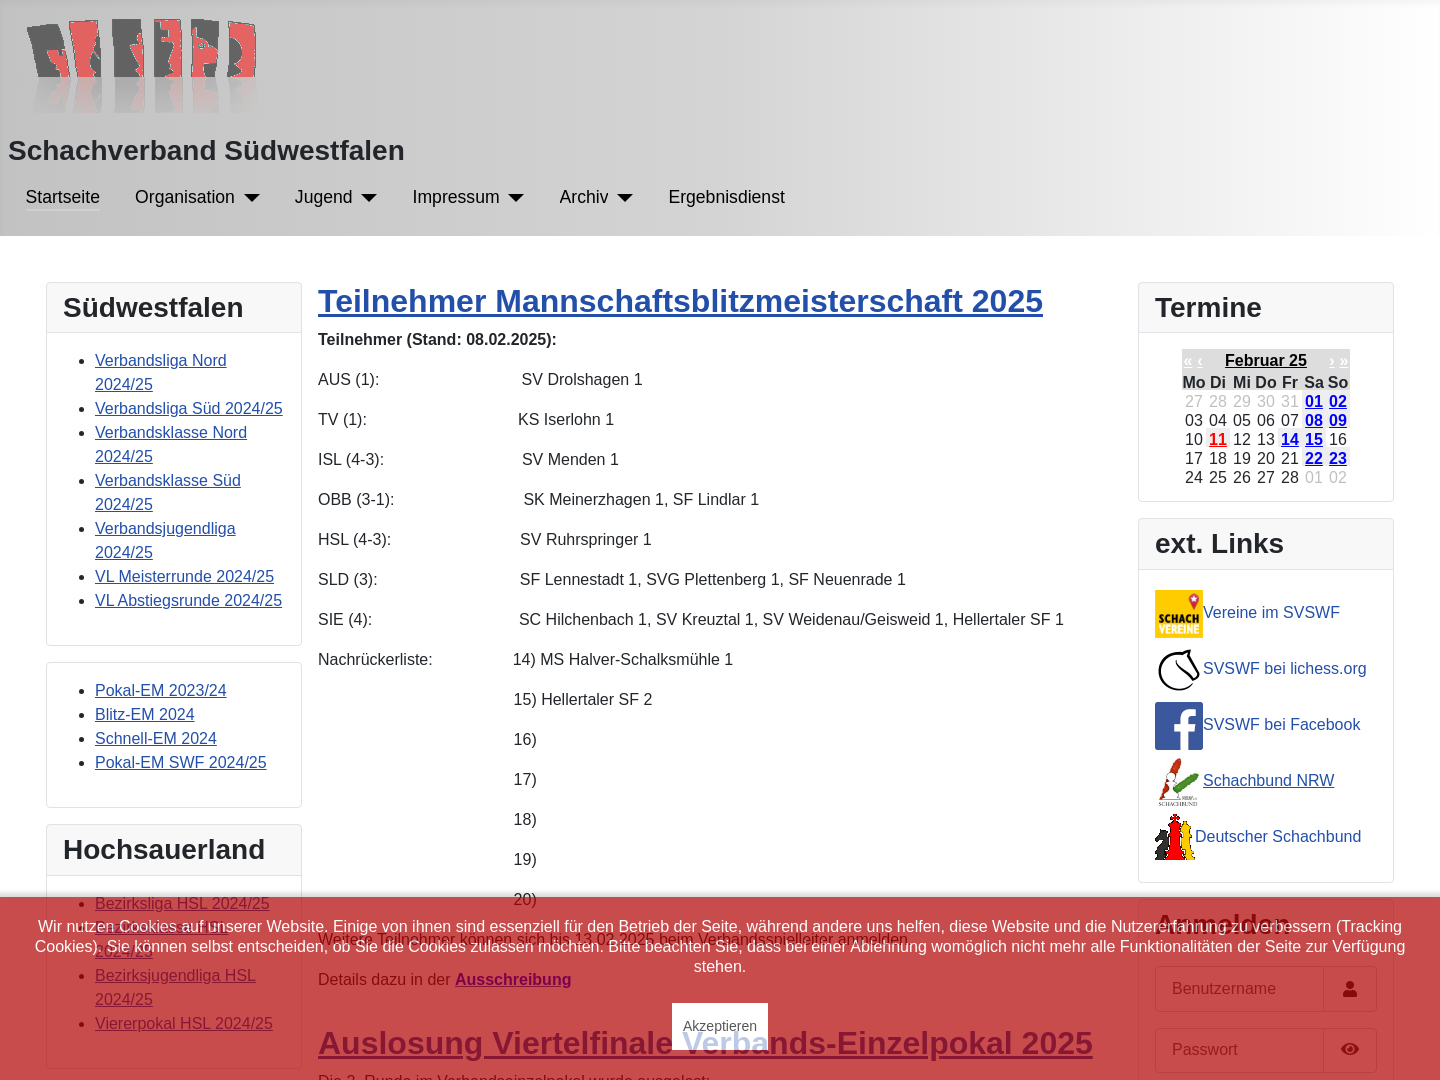Select calendar date 09

click(x=1338, y=421)
